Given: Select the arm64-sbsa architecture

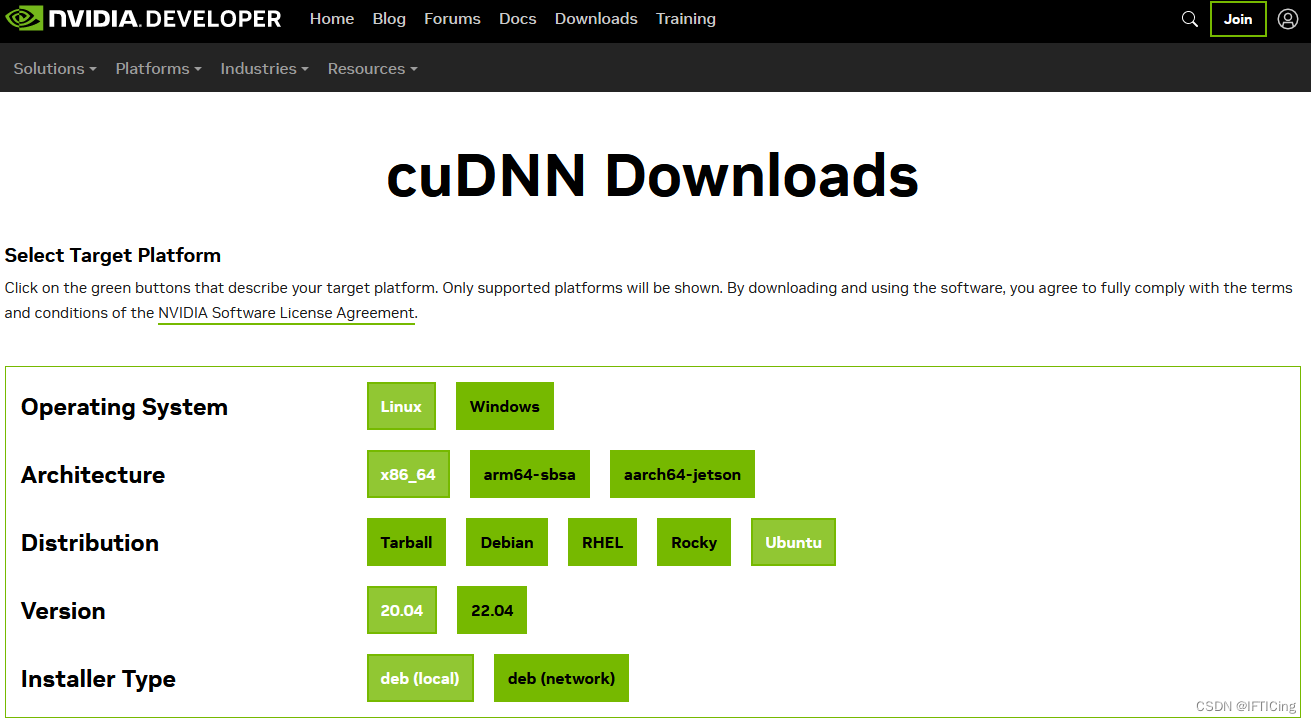Looking at the screenshot, I should pos(530,474).
